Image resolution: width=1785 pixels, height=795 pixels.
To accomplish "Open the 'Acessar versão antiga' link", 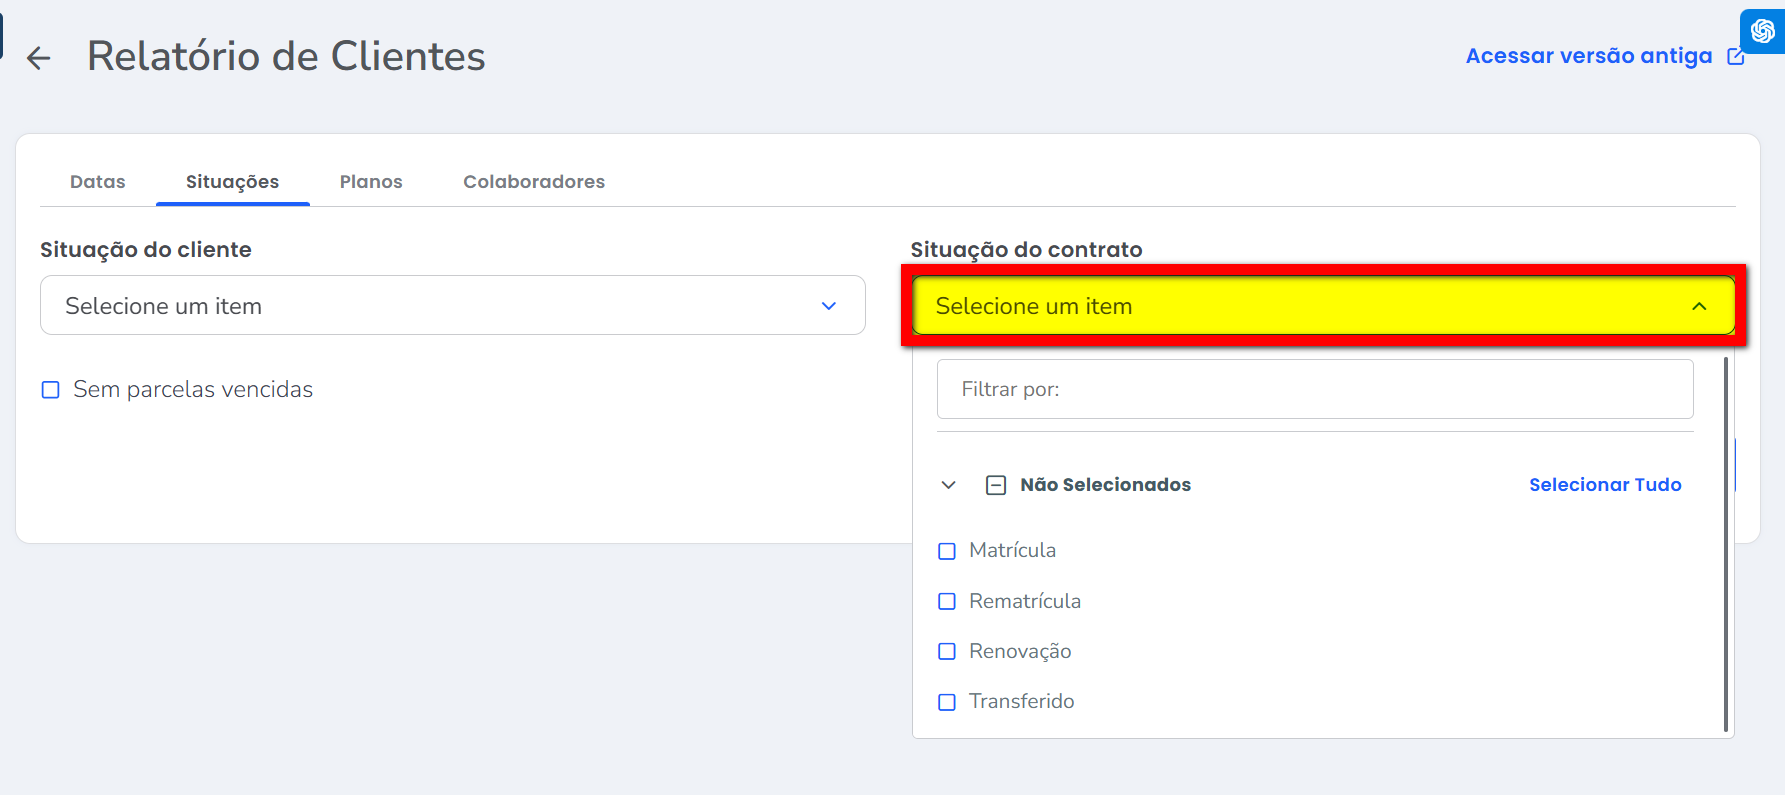I will coord(1588,56).
